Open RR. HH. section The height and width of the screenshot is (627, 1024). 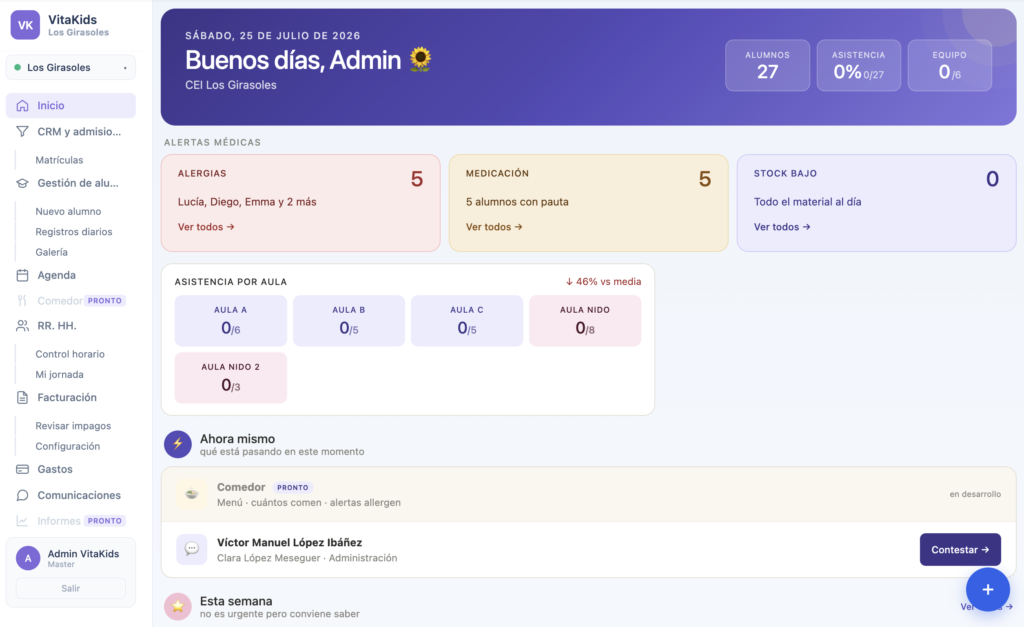pos(71,325)
